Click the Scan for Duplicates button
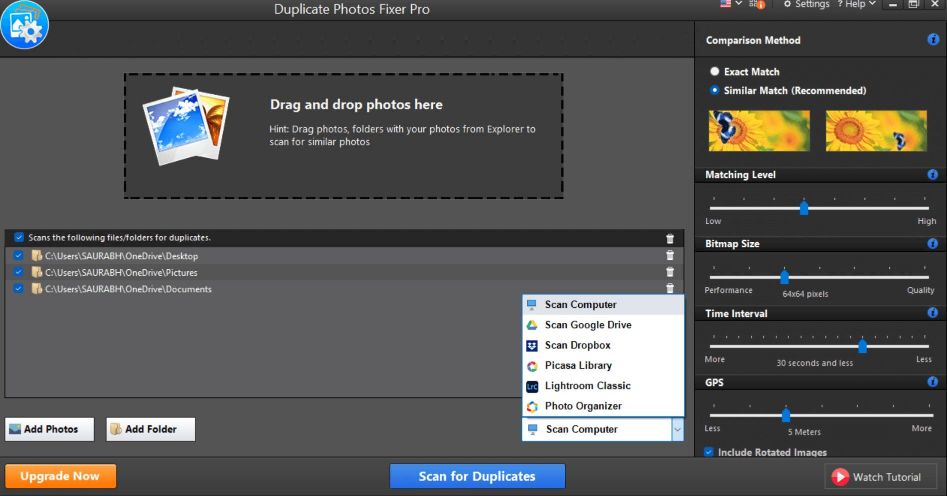This screenshot has width=947, height=496. point(477,476)
